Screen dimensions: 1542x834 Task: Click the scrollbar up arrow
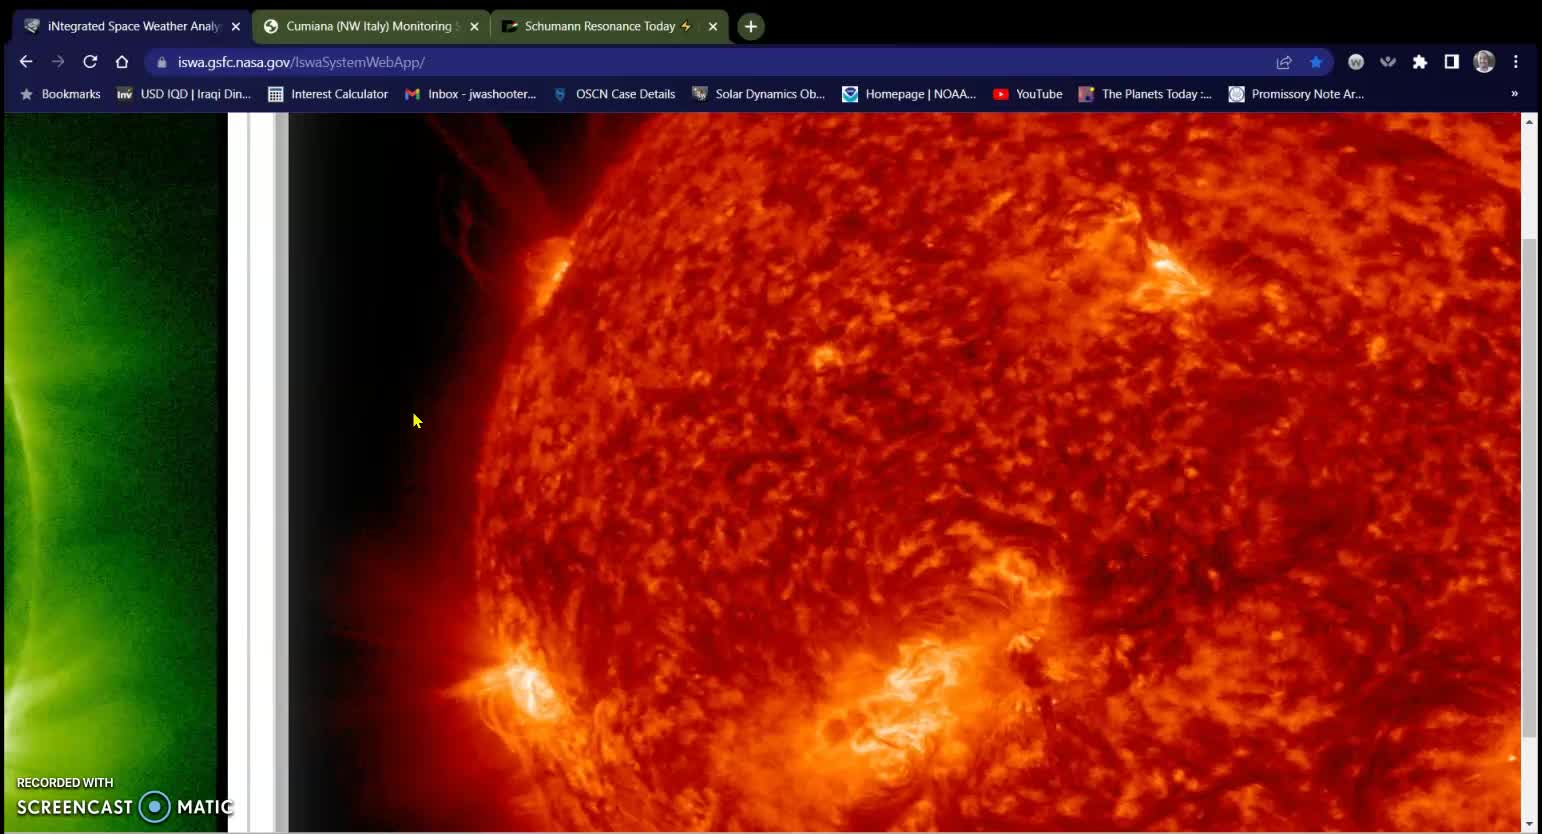(x=1528, y=121)
